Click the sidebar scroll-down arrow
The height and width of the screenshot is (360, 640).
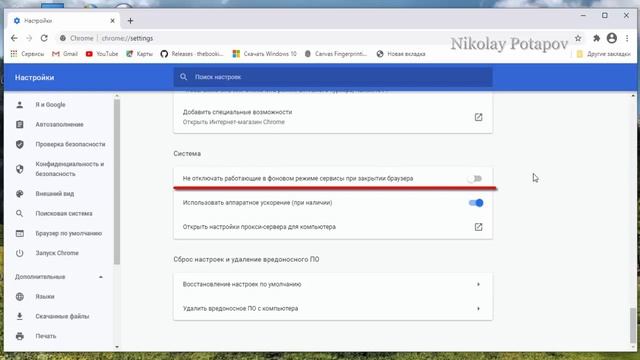(117, 347)
